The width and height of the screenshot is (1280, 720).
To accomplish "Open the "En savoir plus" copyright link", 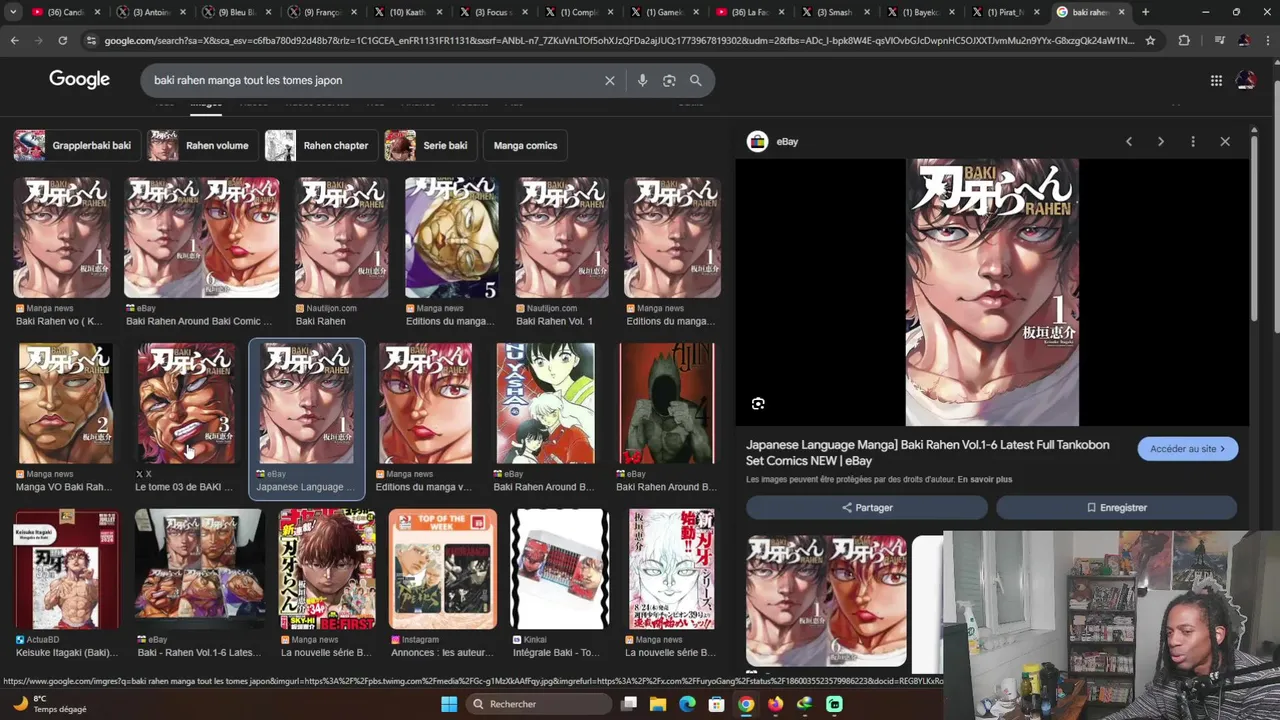I will click(x=985, y=479).
